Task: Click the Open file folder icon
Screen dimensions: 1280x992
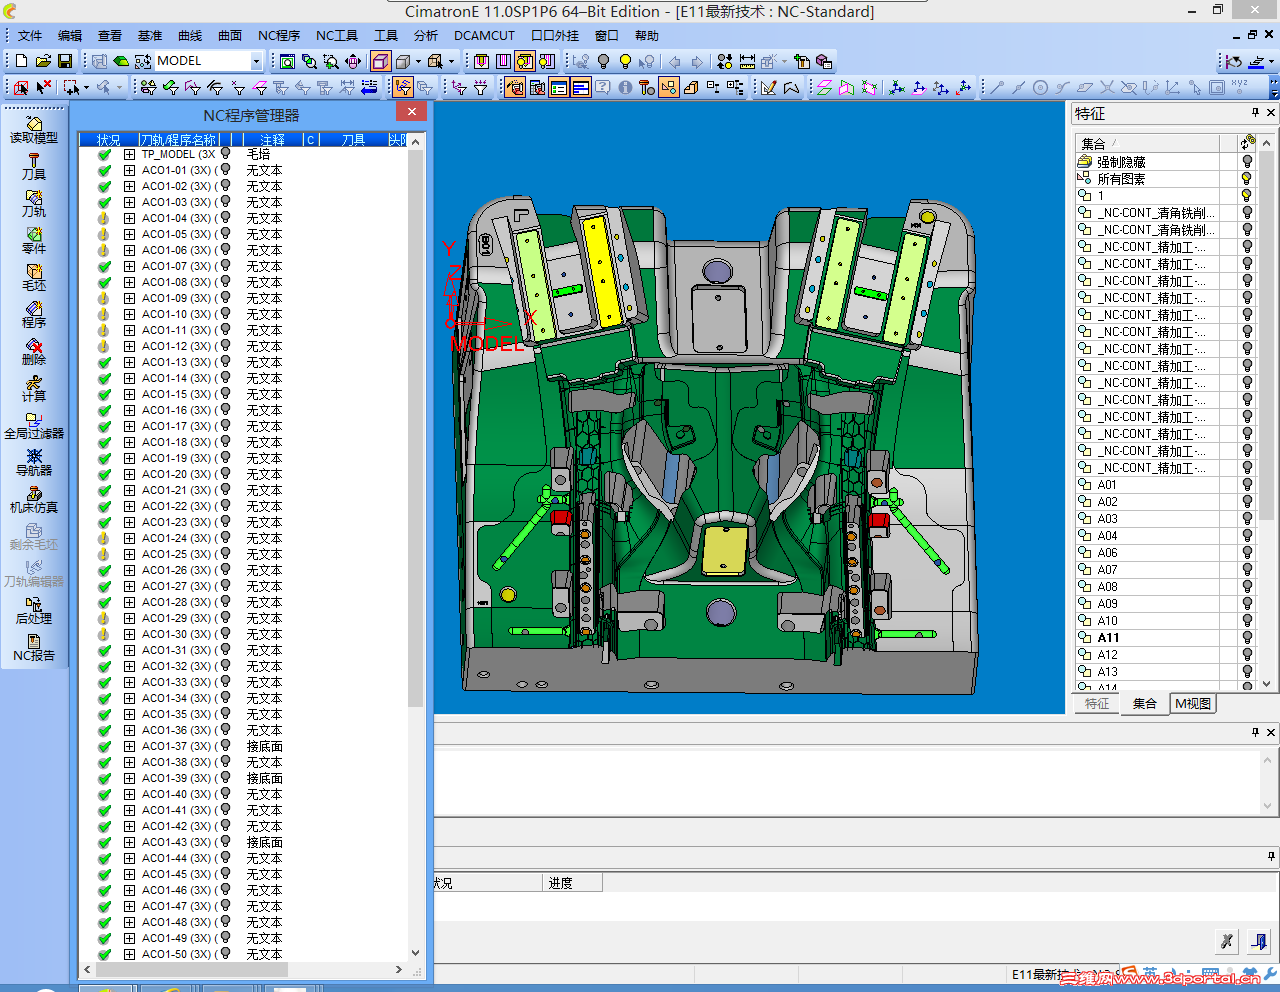Action: point(43,61)
